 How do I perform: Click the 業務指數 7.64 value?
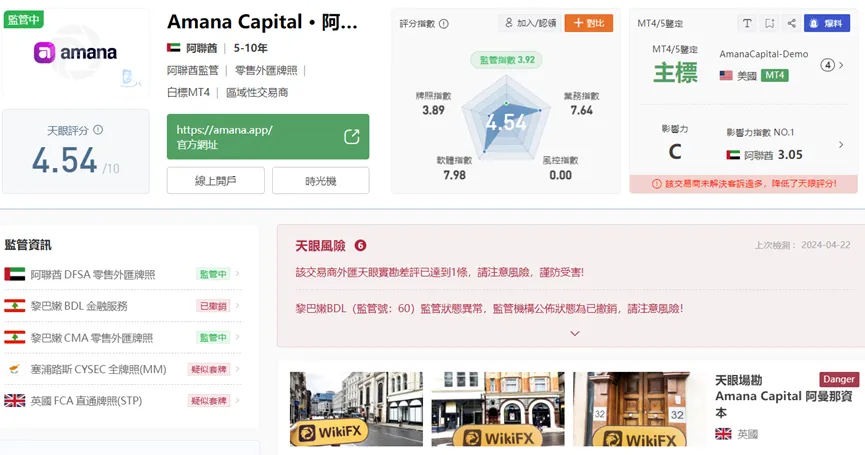click(581, 110)
